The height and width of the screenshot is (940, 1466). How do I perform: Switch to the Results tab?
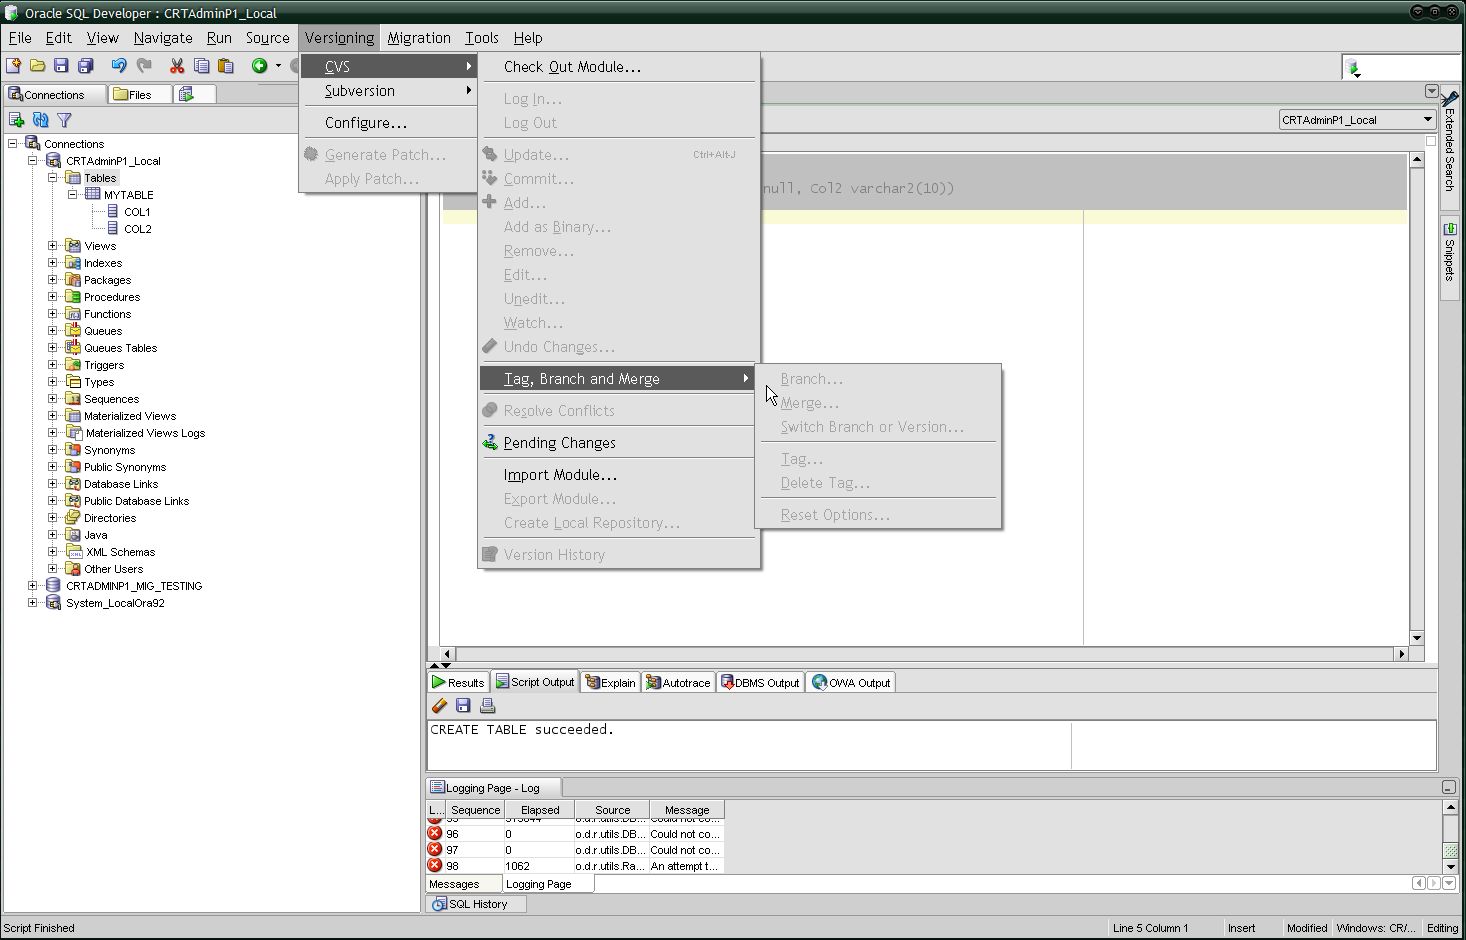point(458,682)
